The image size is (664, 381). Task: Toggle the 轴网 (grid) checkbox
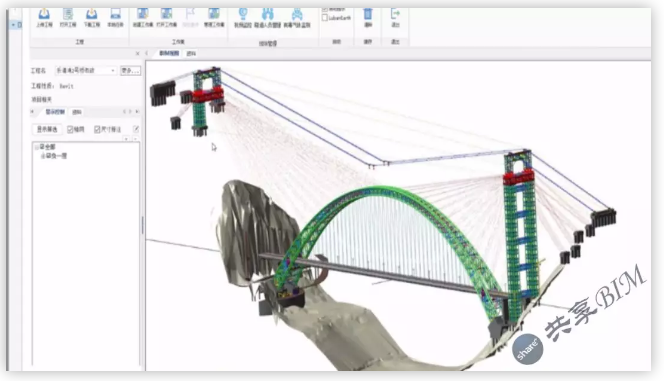tap(70, 129)
